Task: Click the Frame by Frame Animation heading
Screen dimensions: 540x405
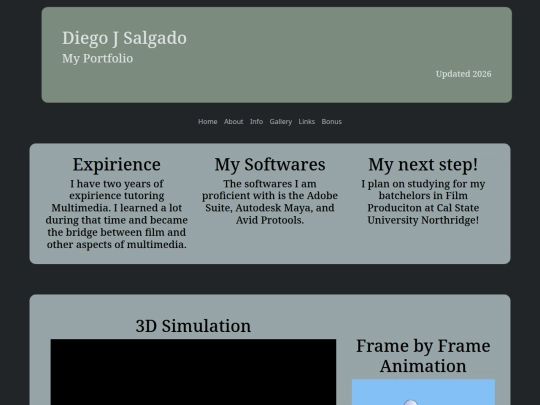Action: (x=423, y=356)
